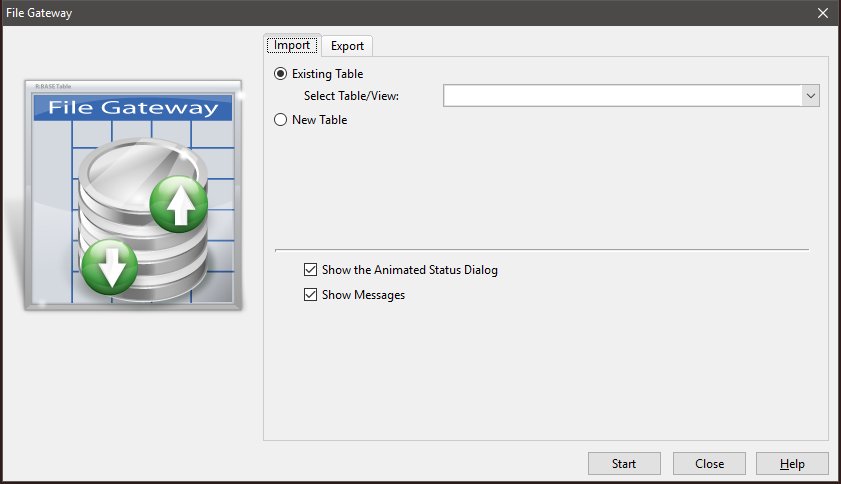Click the blue File Gateway banner in the image

133,108
